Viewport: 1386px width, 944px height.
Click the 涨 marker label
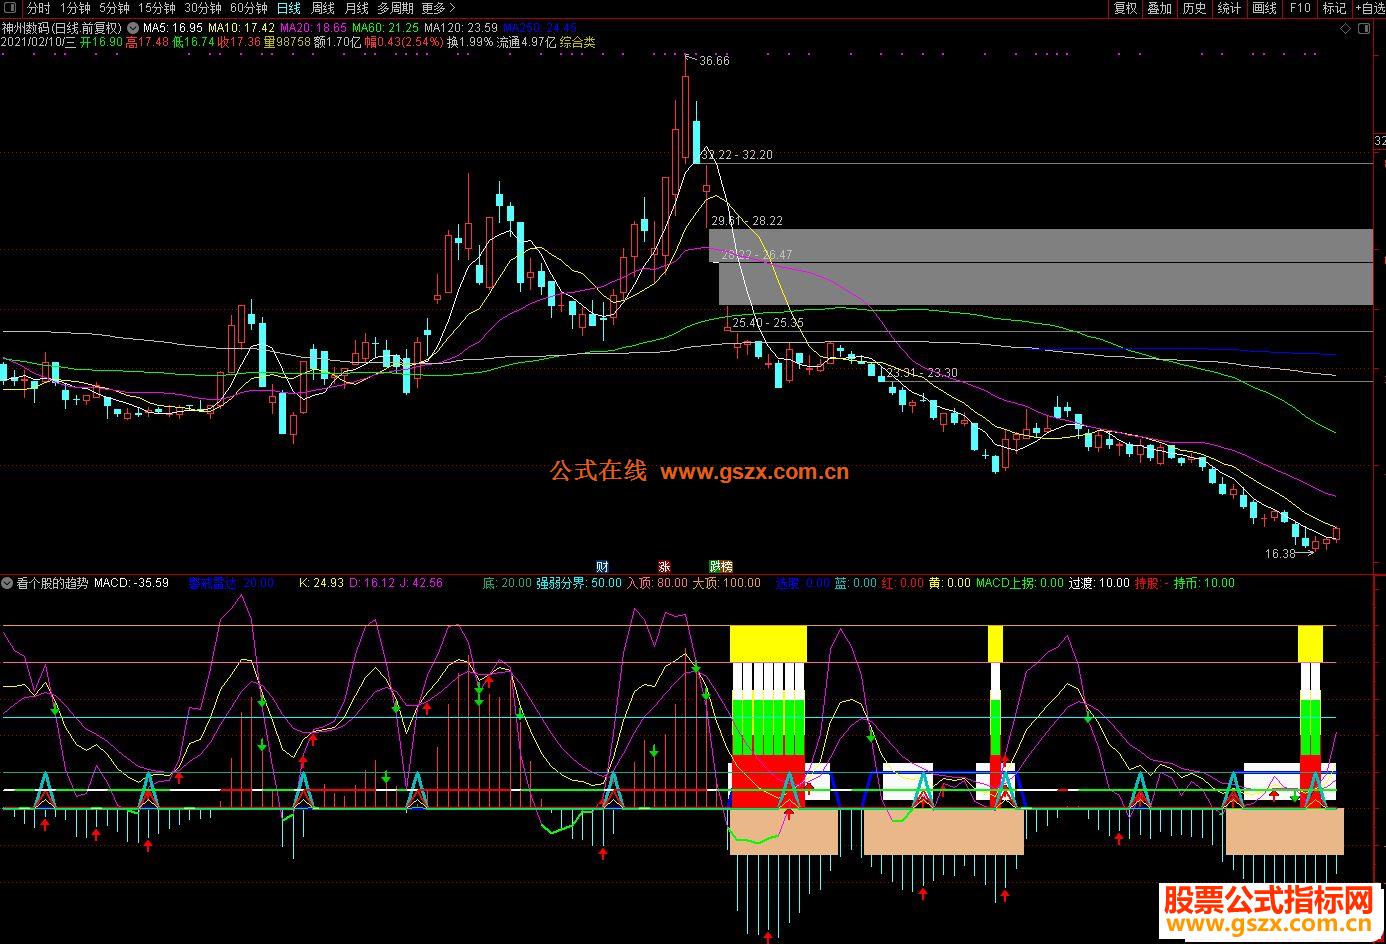[665, 566]
